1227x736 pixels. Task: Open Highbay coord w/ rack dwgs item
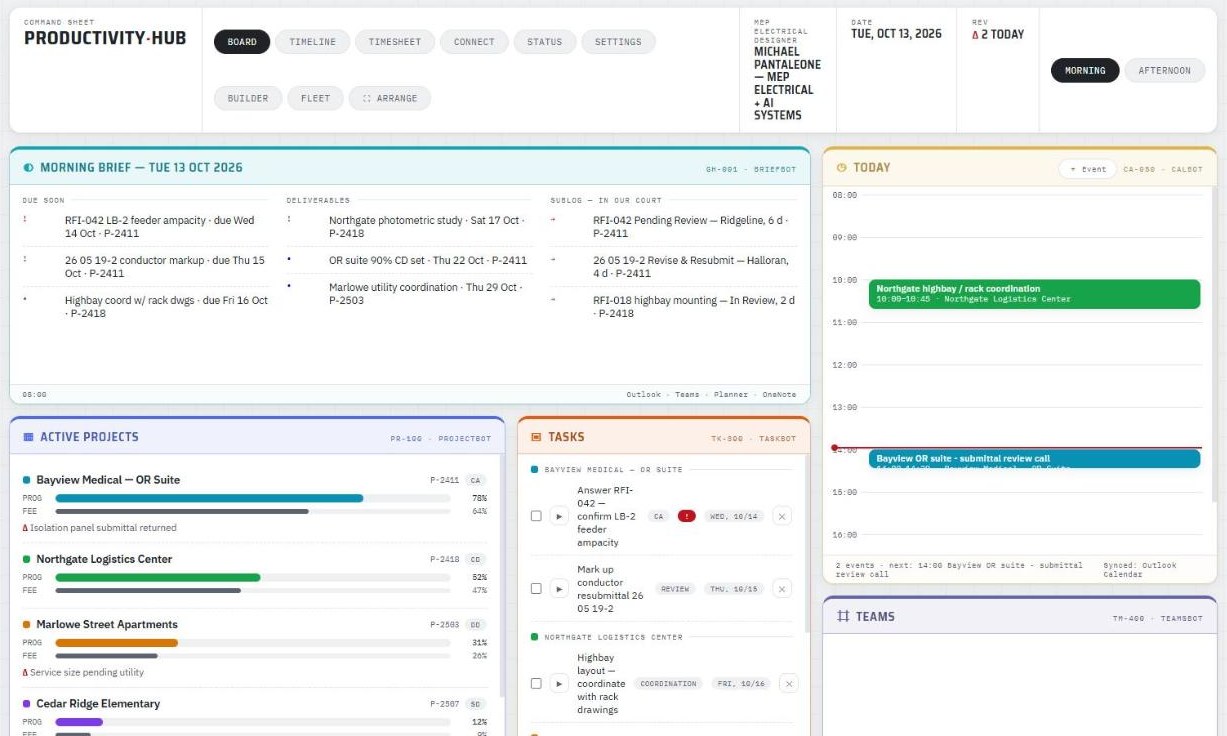(x=146, y=307)
